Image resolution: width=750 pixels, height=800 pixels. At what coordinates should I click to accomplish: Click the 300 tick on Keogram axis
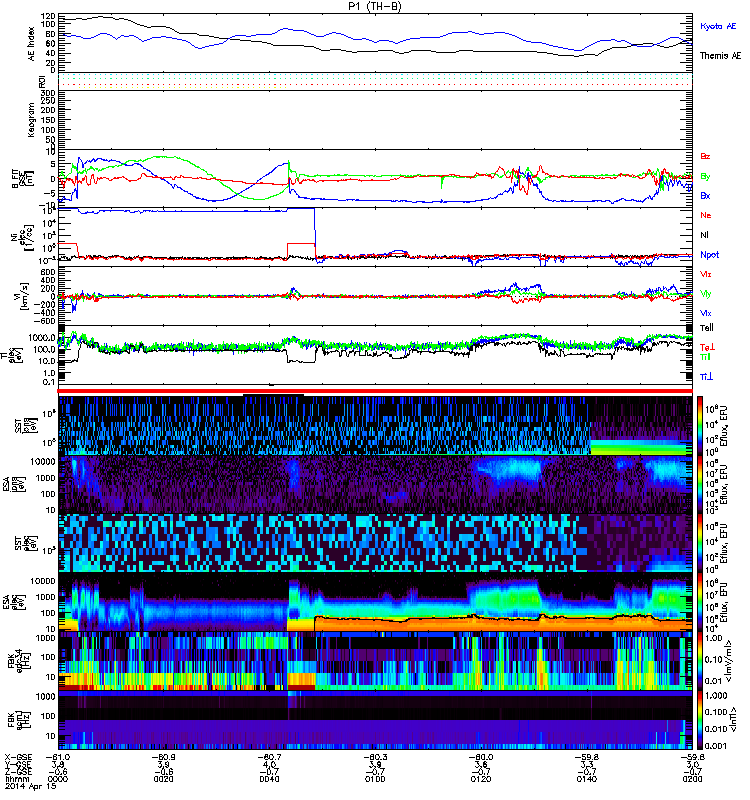(x=49, y=93)
